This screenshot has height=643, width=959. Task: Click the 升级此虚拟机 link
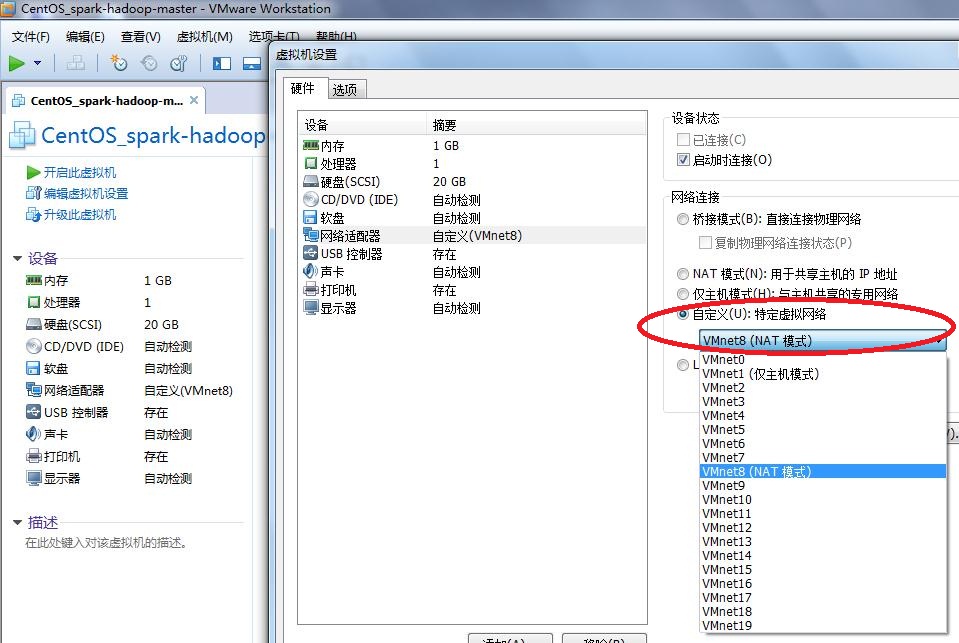click(80, 214)
